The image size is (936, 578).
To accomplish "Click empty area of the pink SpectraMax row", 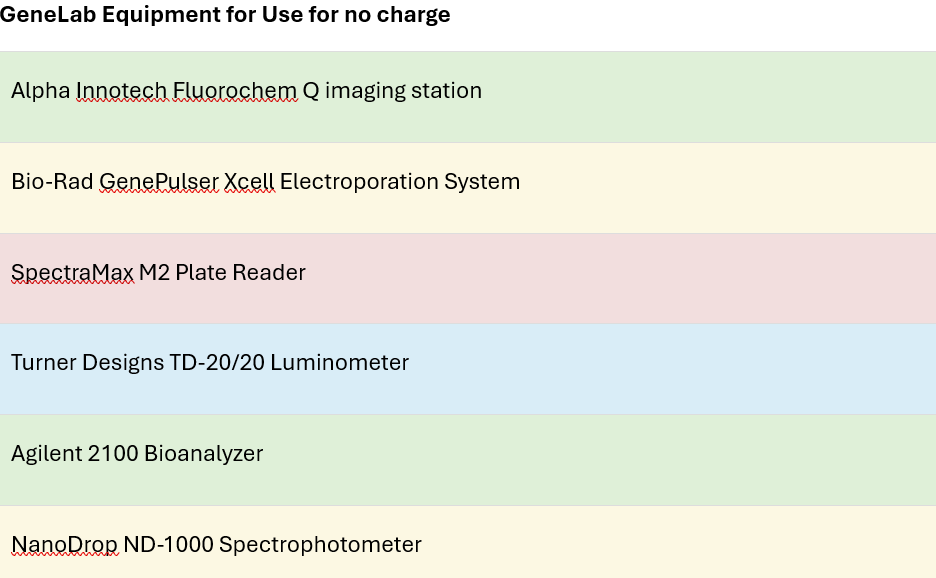I will tap(650, 280).
